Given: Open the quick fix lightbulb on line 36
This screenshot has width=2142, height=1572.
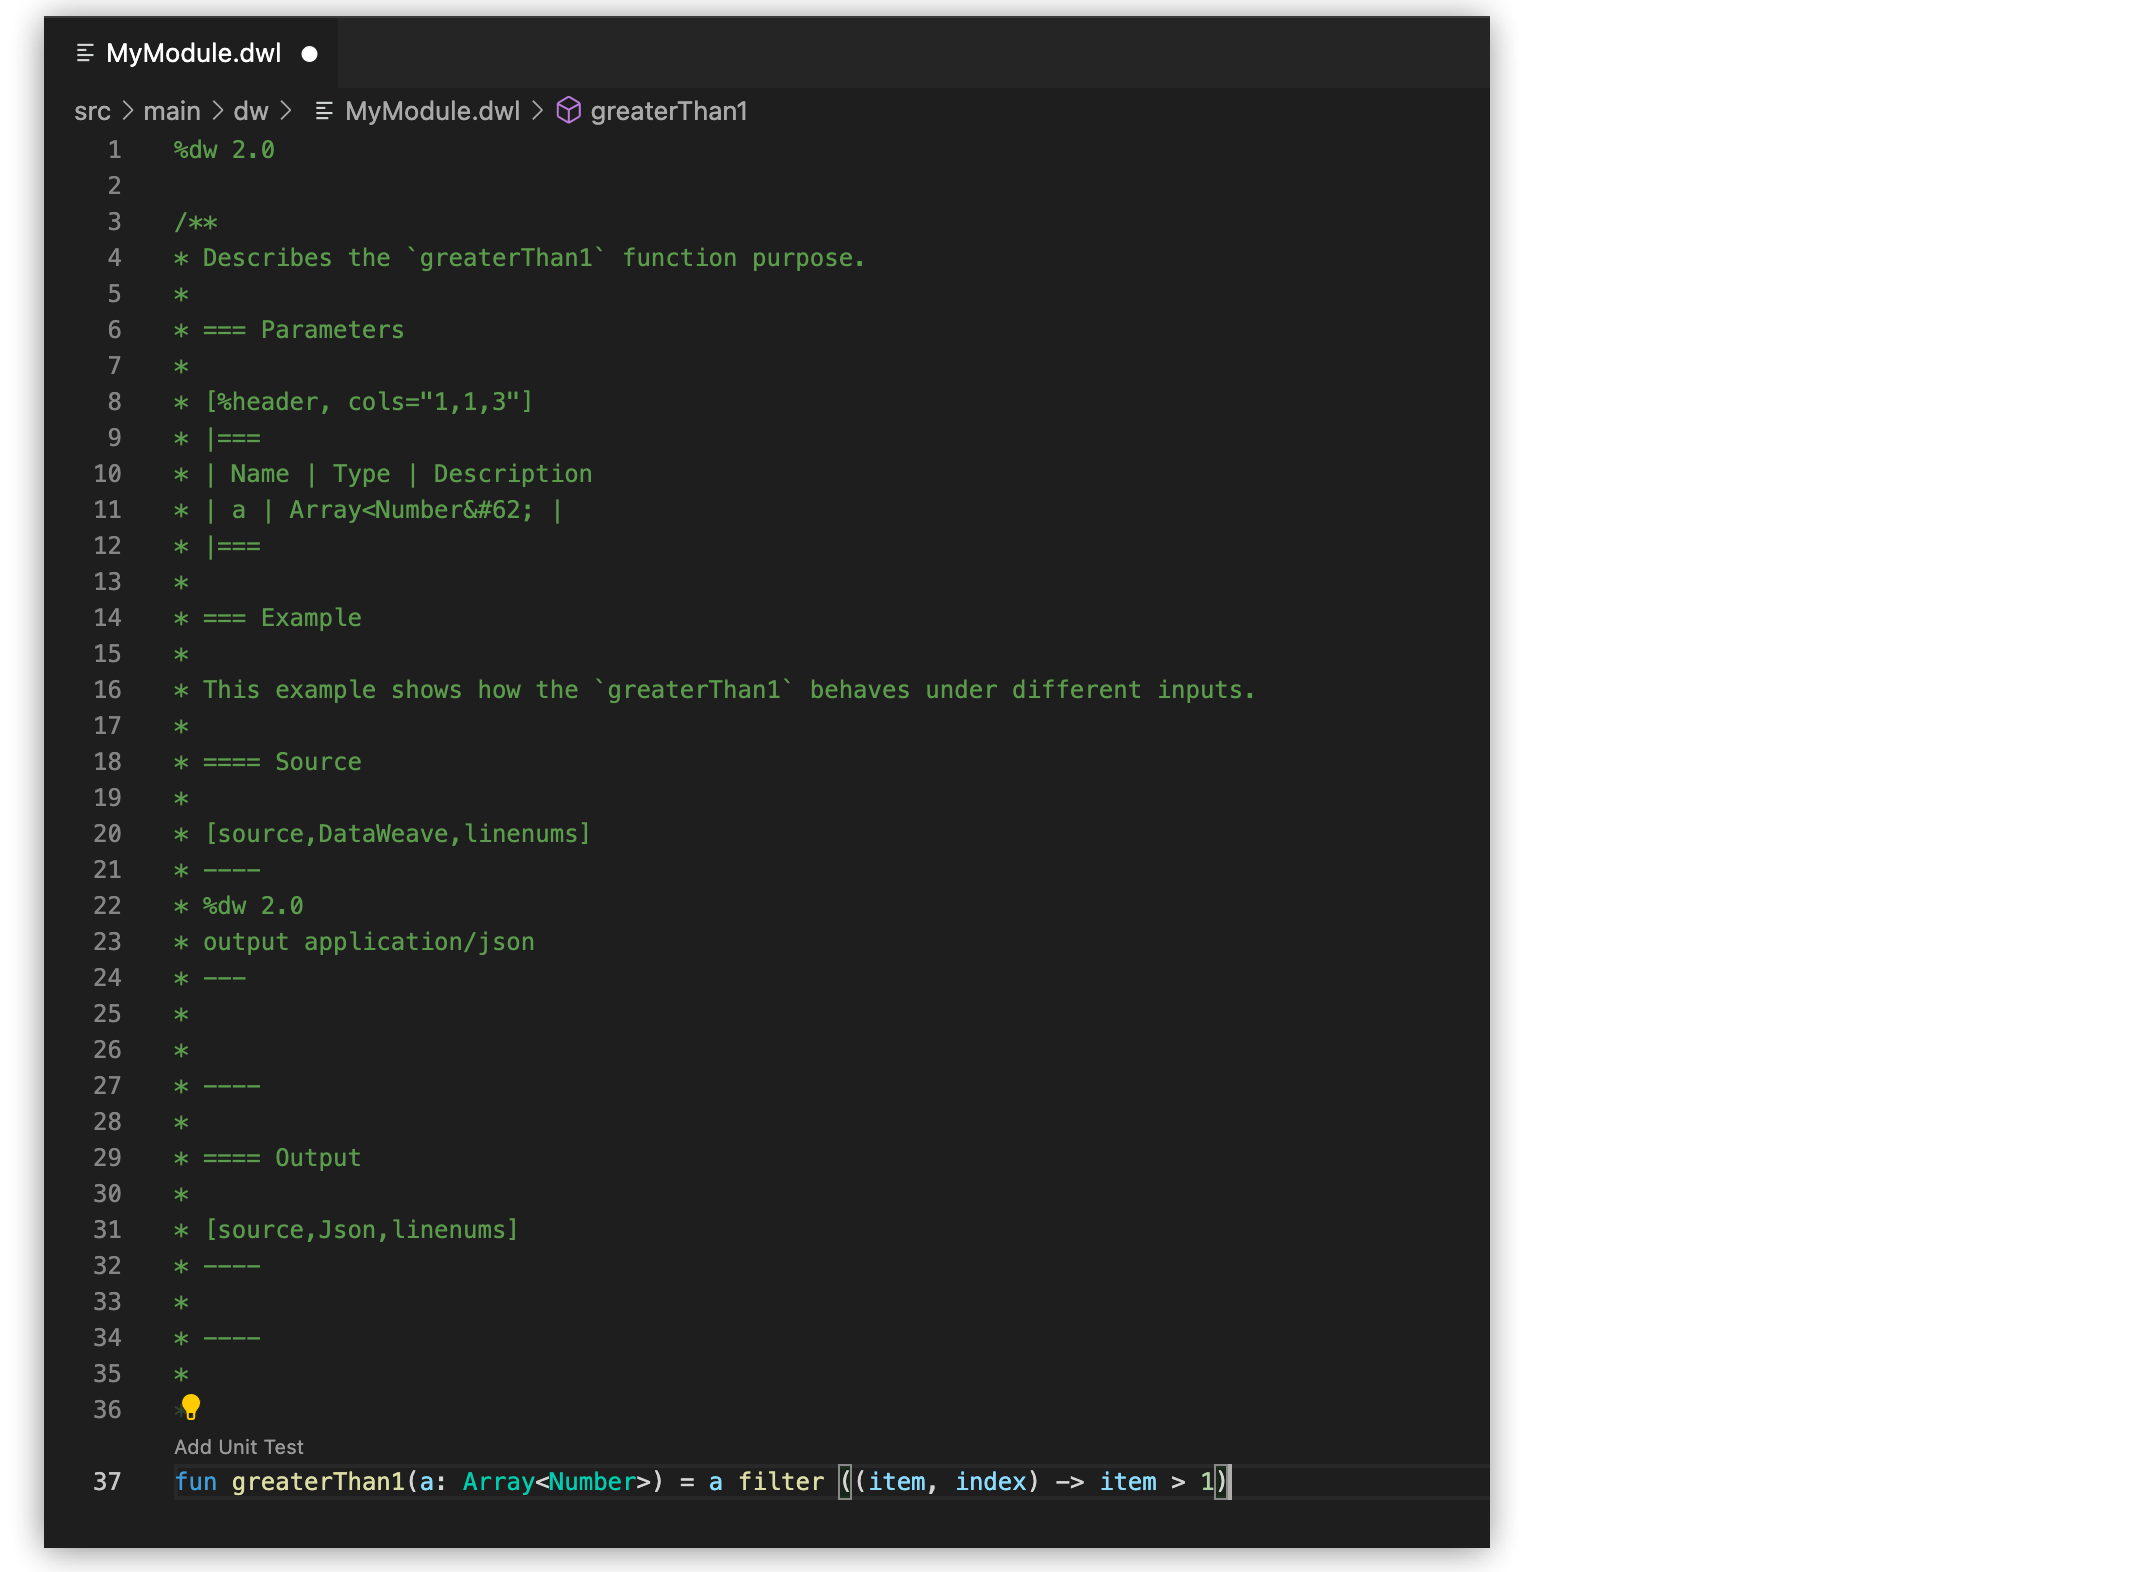Looking at the screenshot, I should pyautogui.click(x=190, y=1408).
